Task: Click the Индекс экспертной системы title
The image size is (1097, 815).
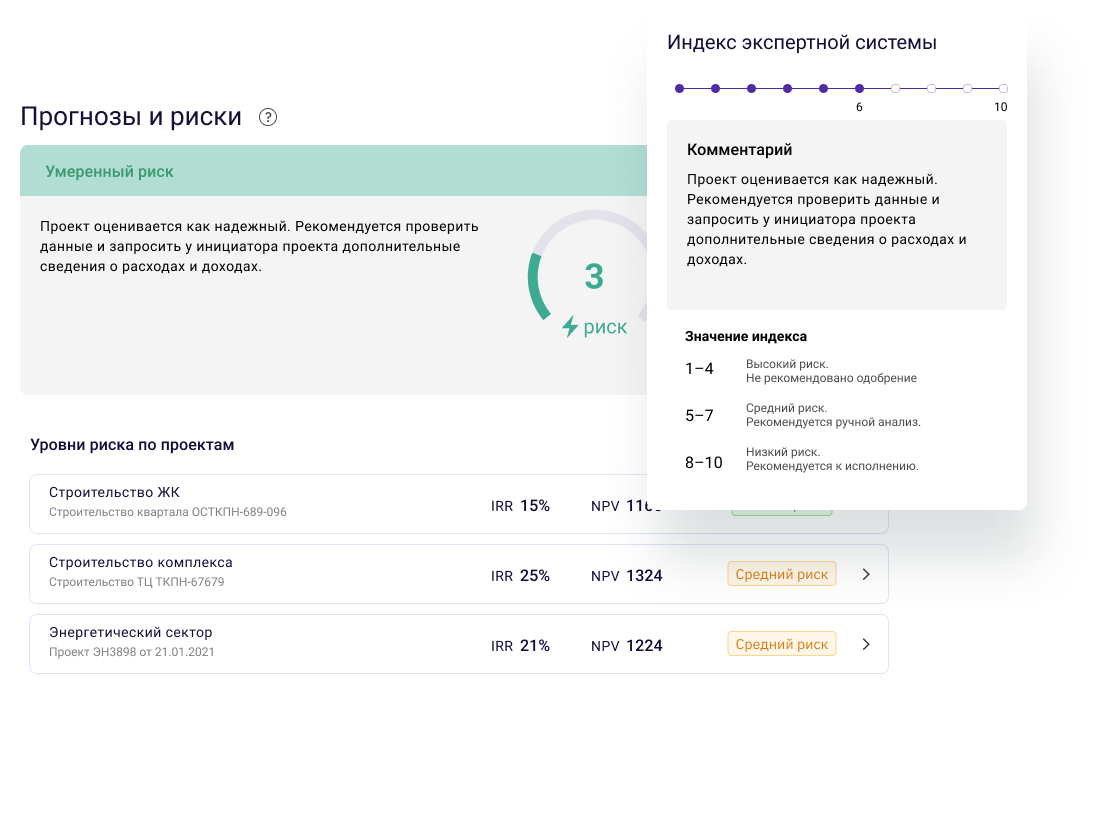Action: tap(802, 43)
